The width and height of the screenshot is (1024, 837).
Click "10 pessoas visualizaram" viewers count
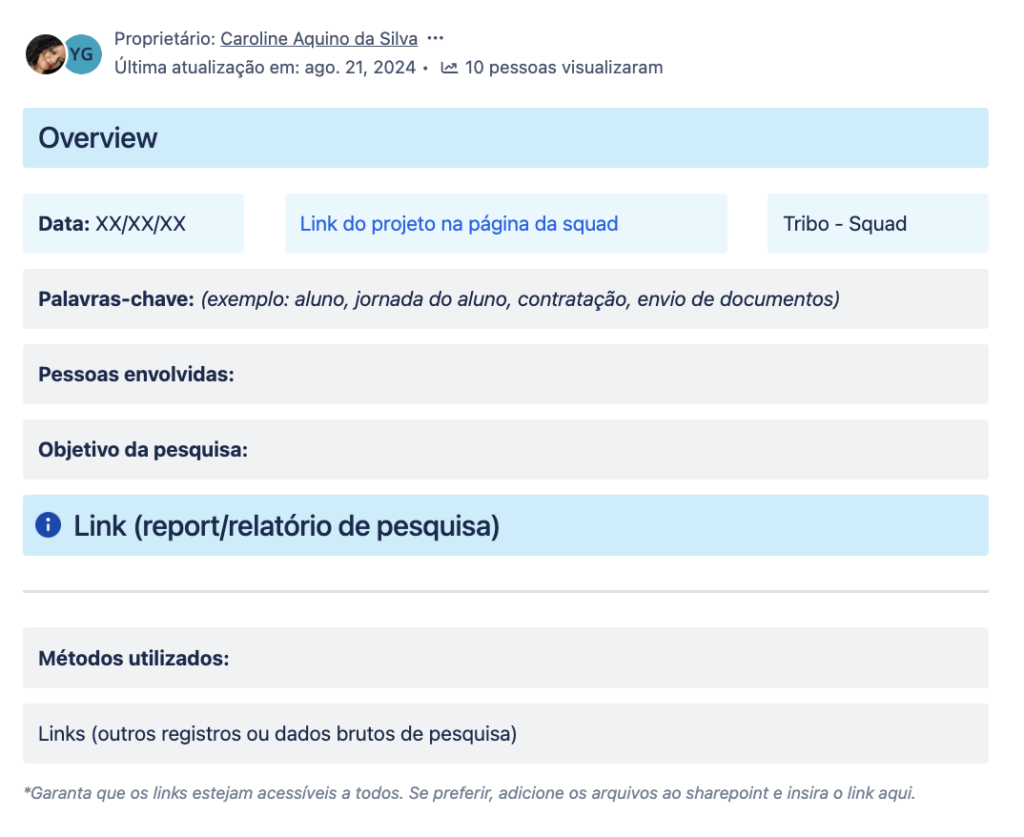pyautogui.click(x=563, y=68)
